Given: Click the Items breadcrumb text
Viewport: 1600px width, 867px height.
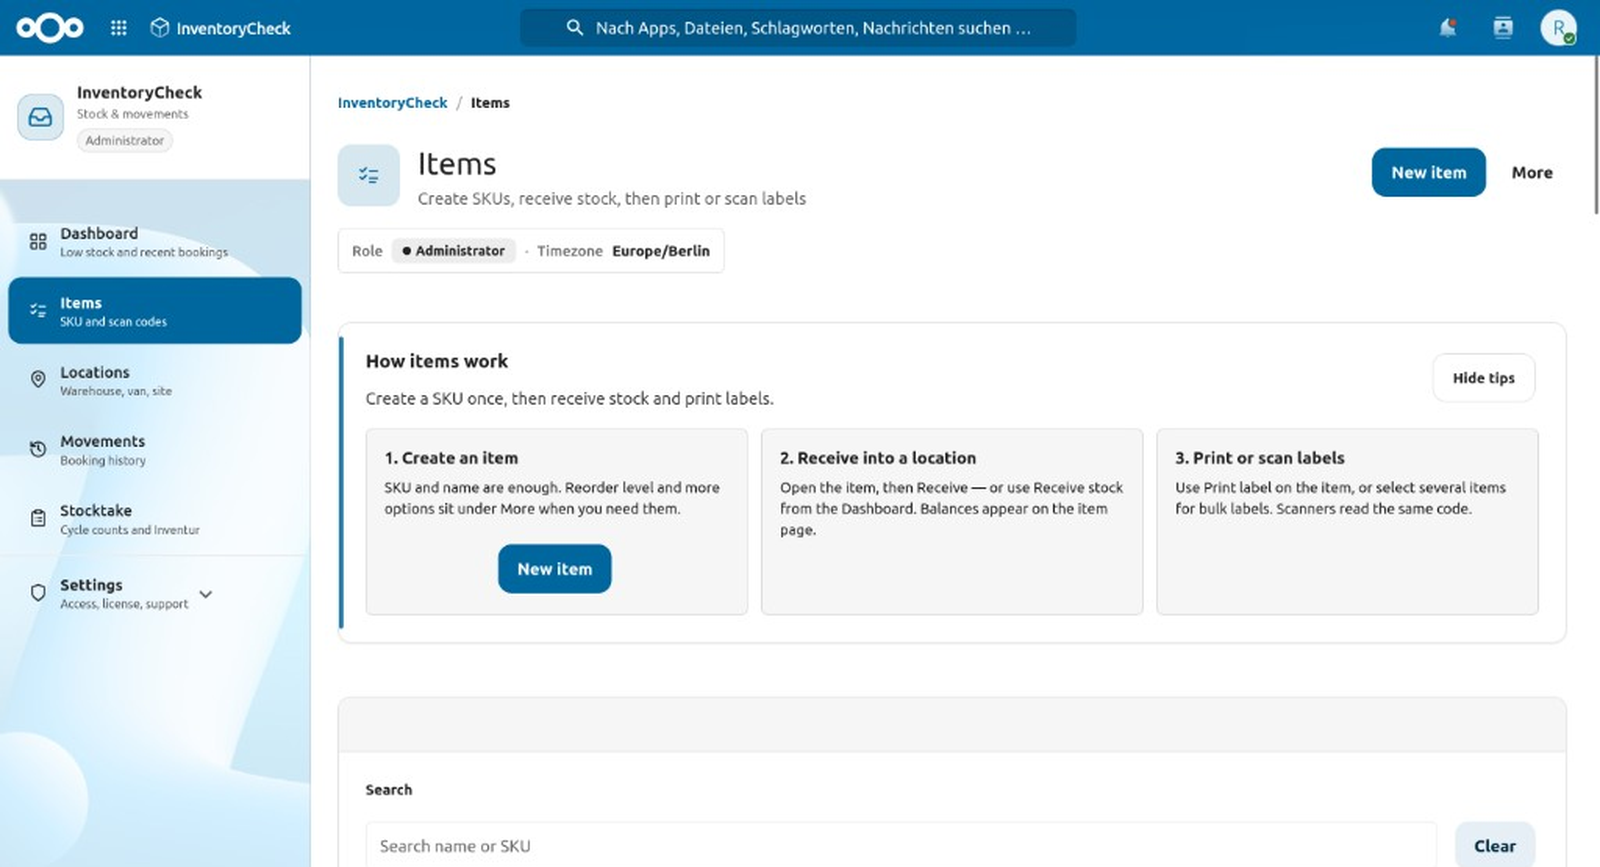Looking at the screenshot, I should point(490,103).
